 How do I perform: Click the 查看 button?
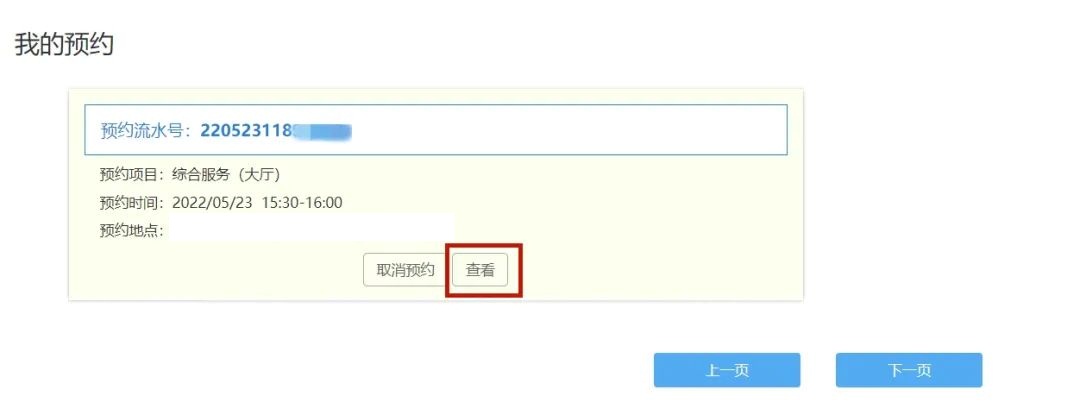[480, 270]
